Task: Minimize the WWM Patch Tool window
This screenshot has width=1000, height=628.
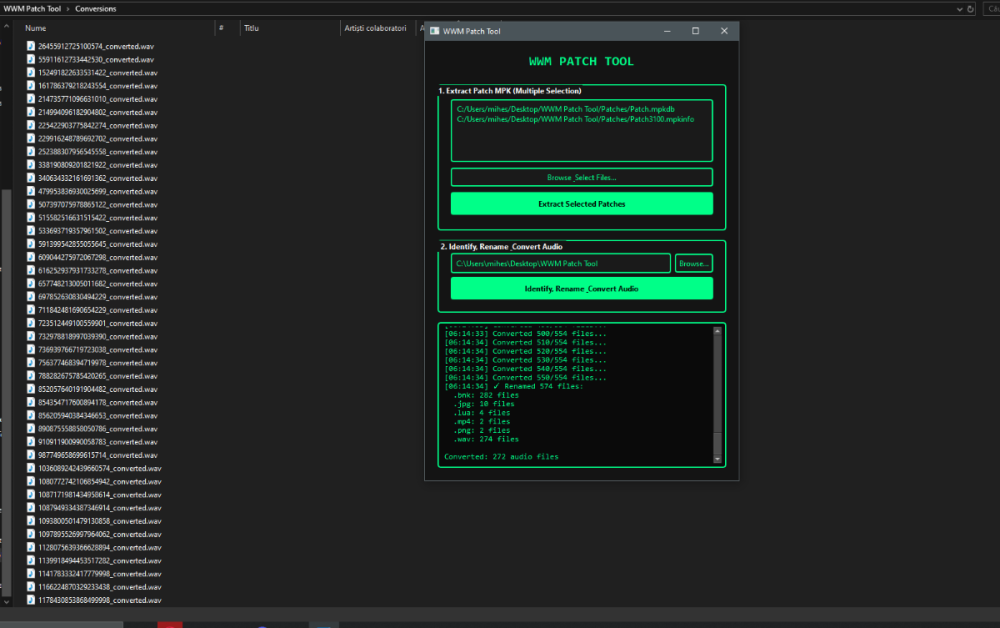Action: [667, 31]
